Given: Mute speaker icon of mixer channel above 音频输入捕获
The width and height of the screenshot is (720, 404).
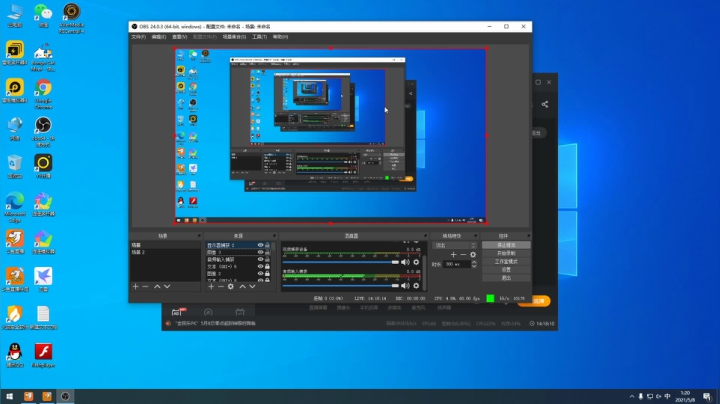Looking at the screenshot, I should click(405, 262).
